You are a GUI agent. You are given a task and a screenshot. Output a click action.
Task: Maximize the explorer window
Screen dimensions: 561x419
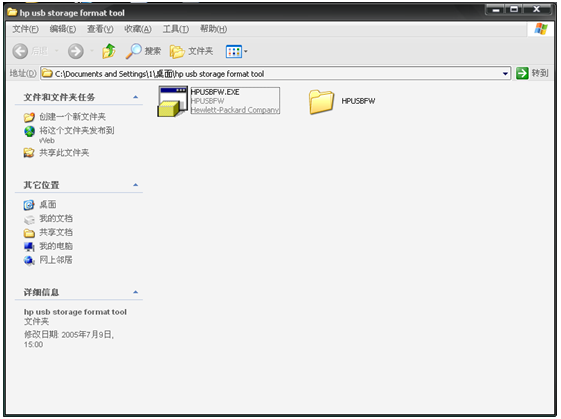tap(514, 10)
